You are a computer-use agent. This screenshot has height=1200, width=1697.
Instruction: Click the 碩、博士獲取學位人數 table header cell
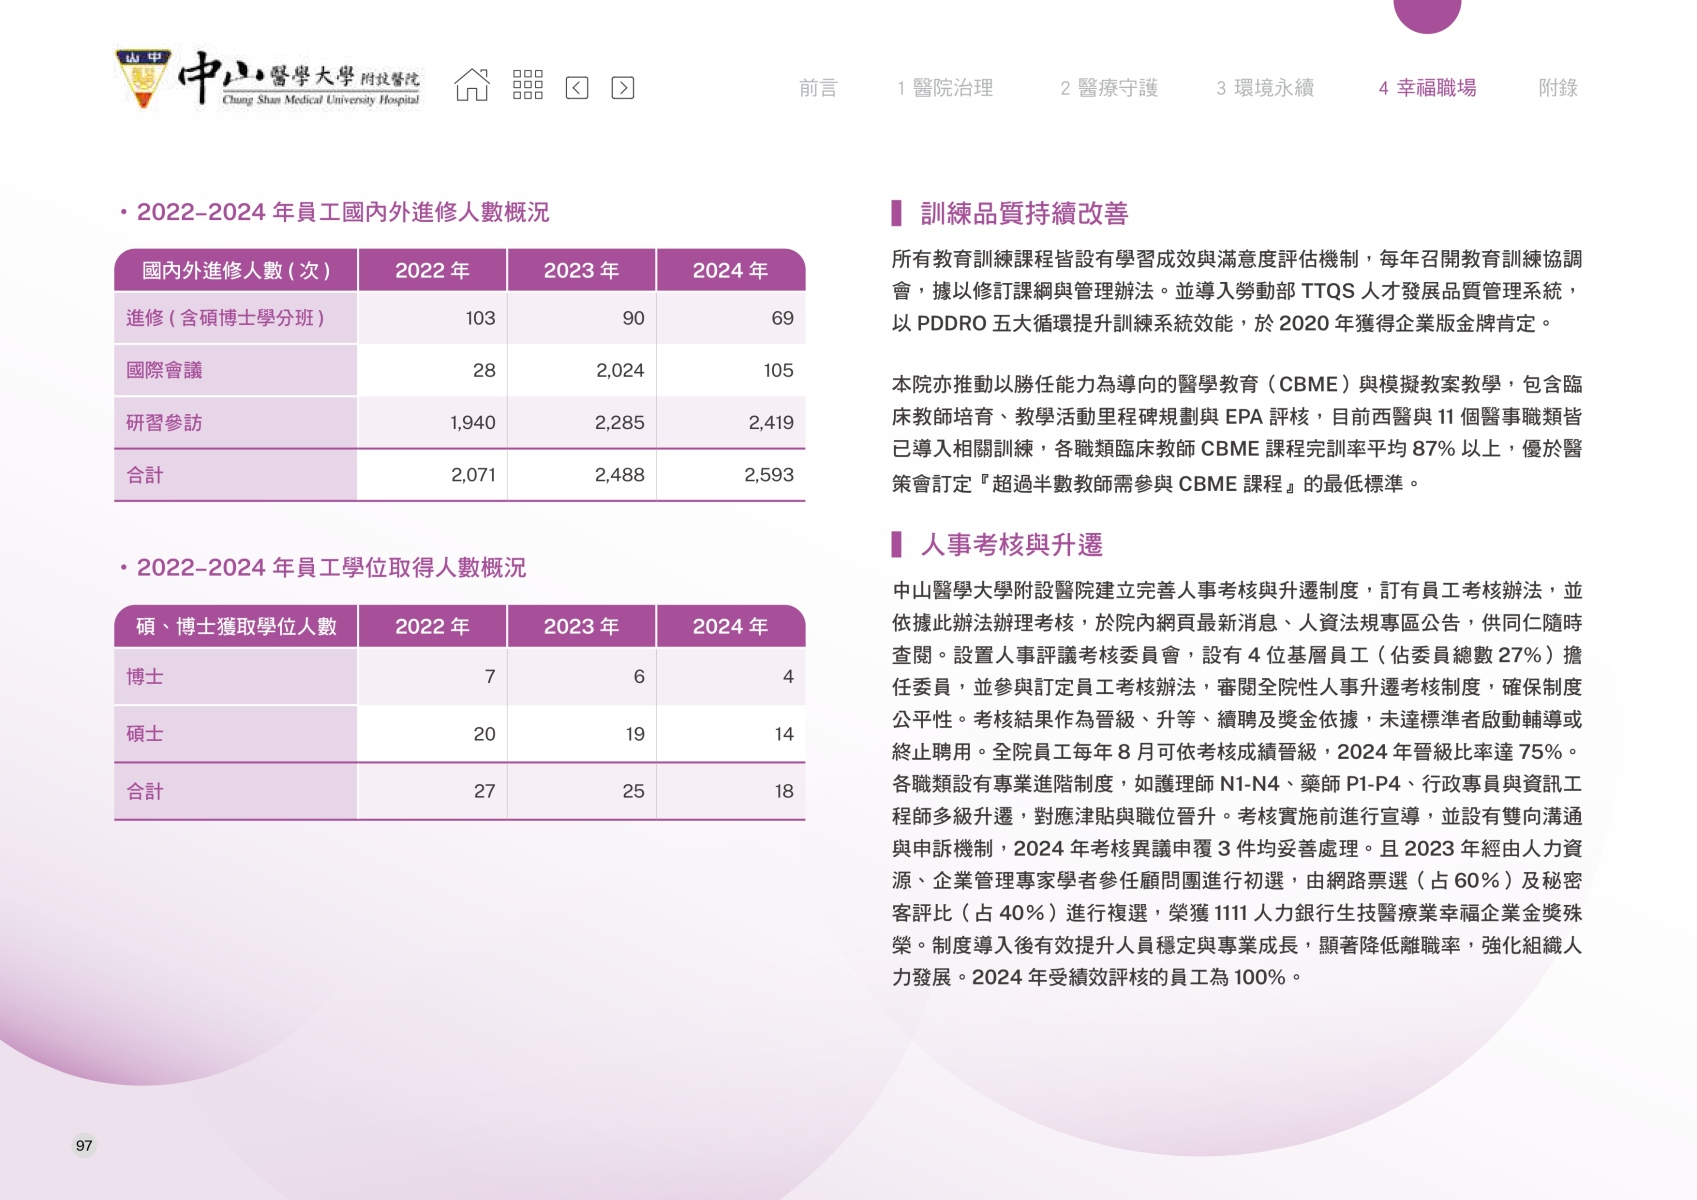click(x=236, y=627)
